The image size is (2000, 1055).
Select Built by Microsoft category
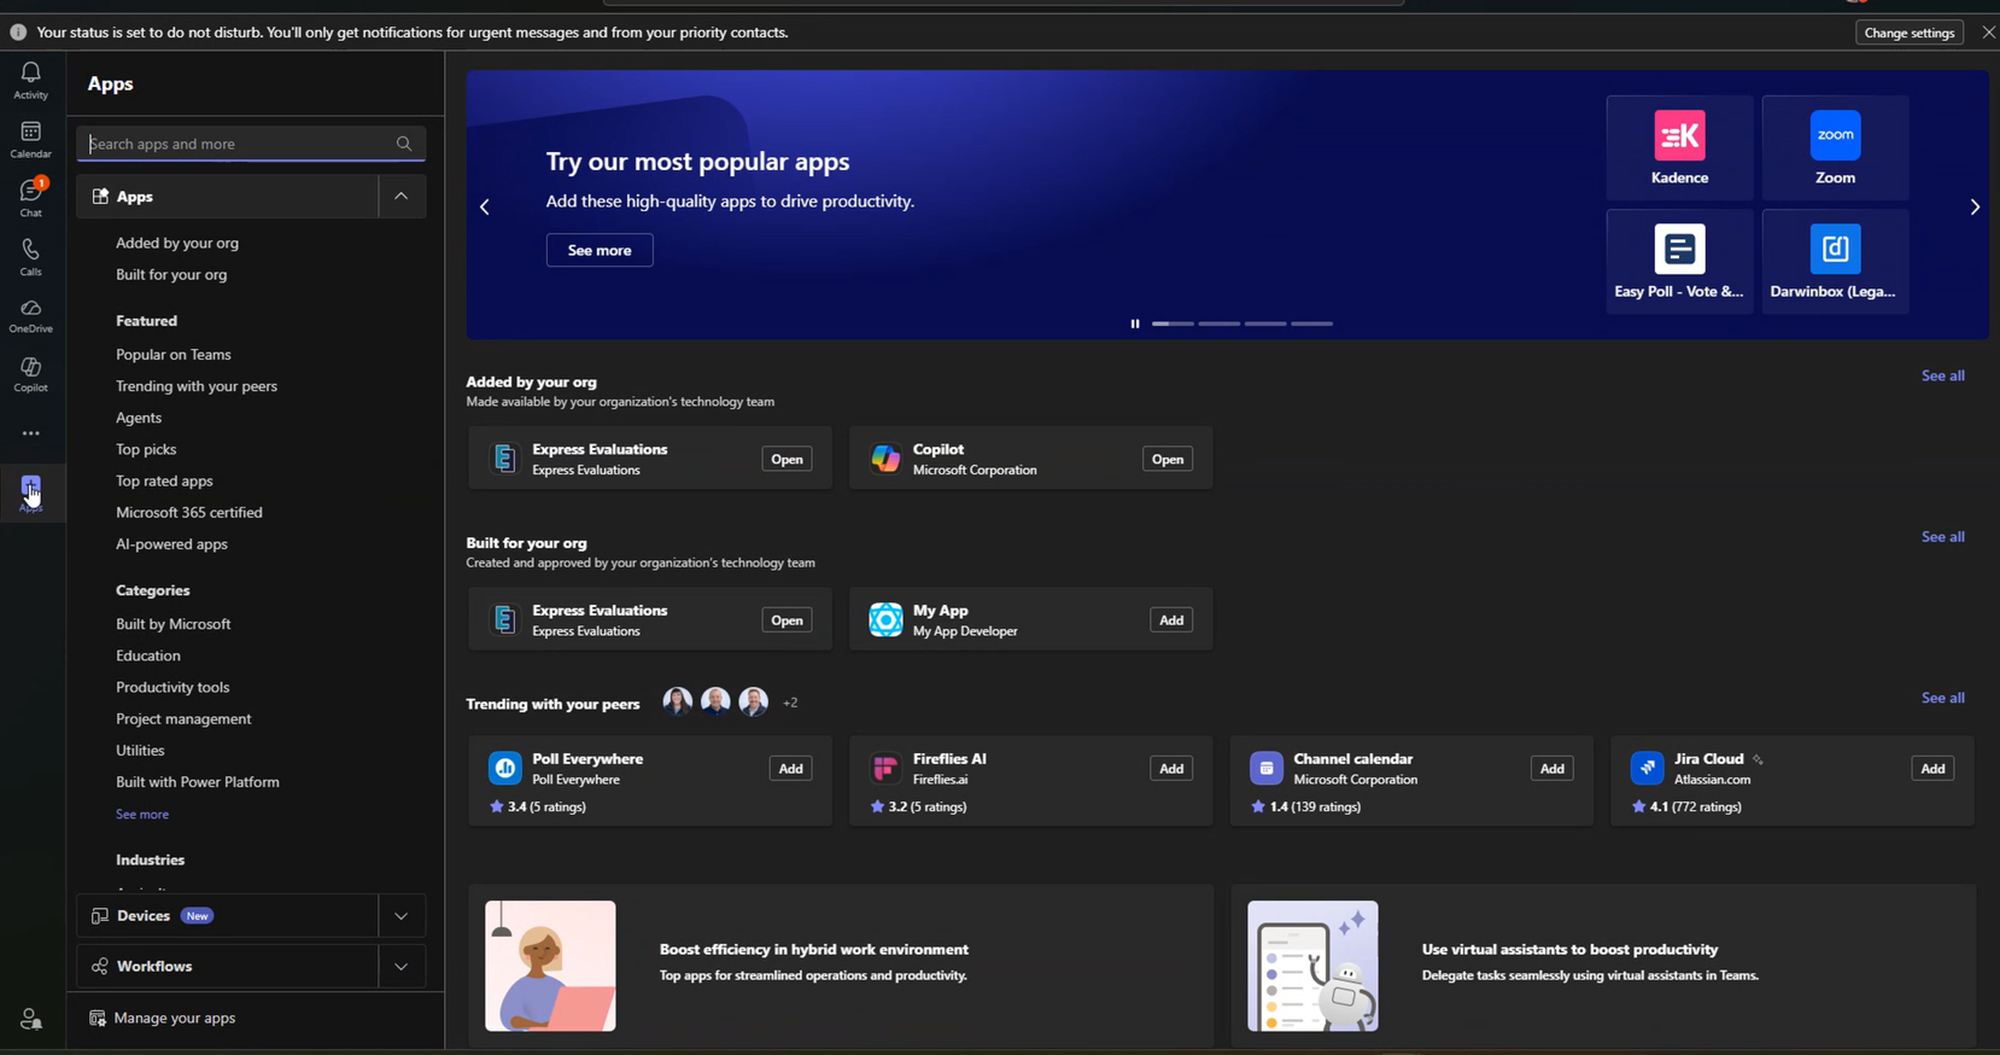coord(173,624)
